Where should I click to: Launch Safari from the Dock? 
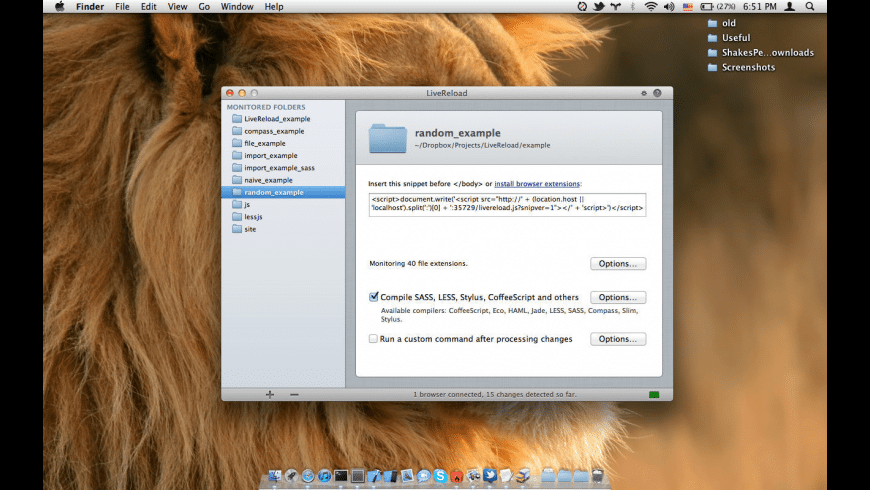[308, 476]
